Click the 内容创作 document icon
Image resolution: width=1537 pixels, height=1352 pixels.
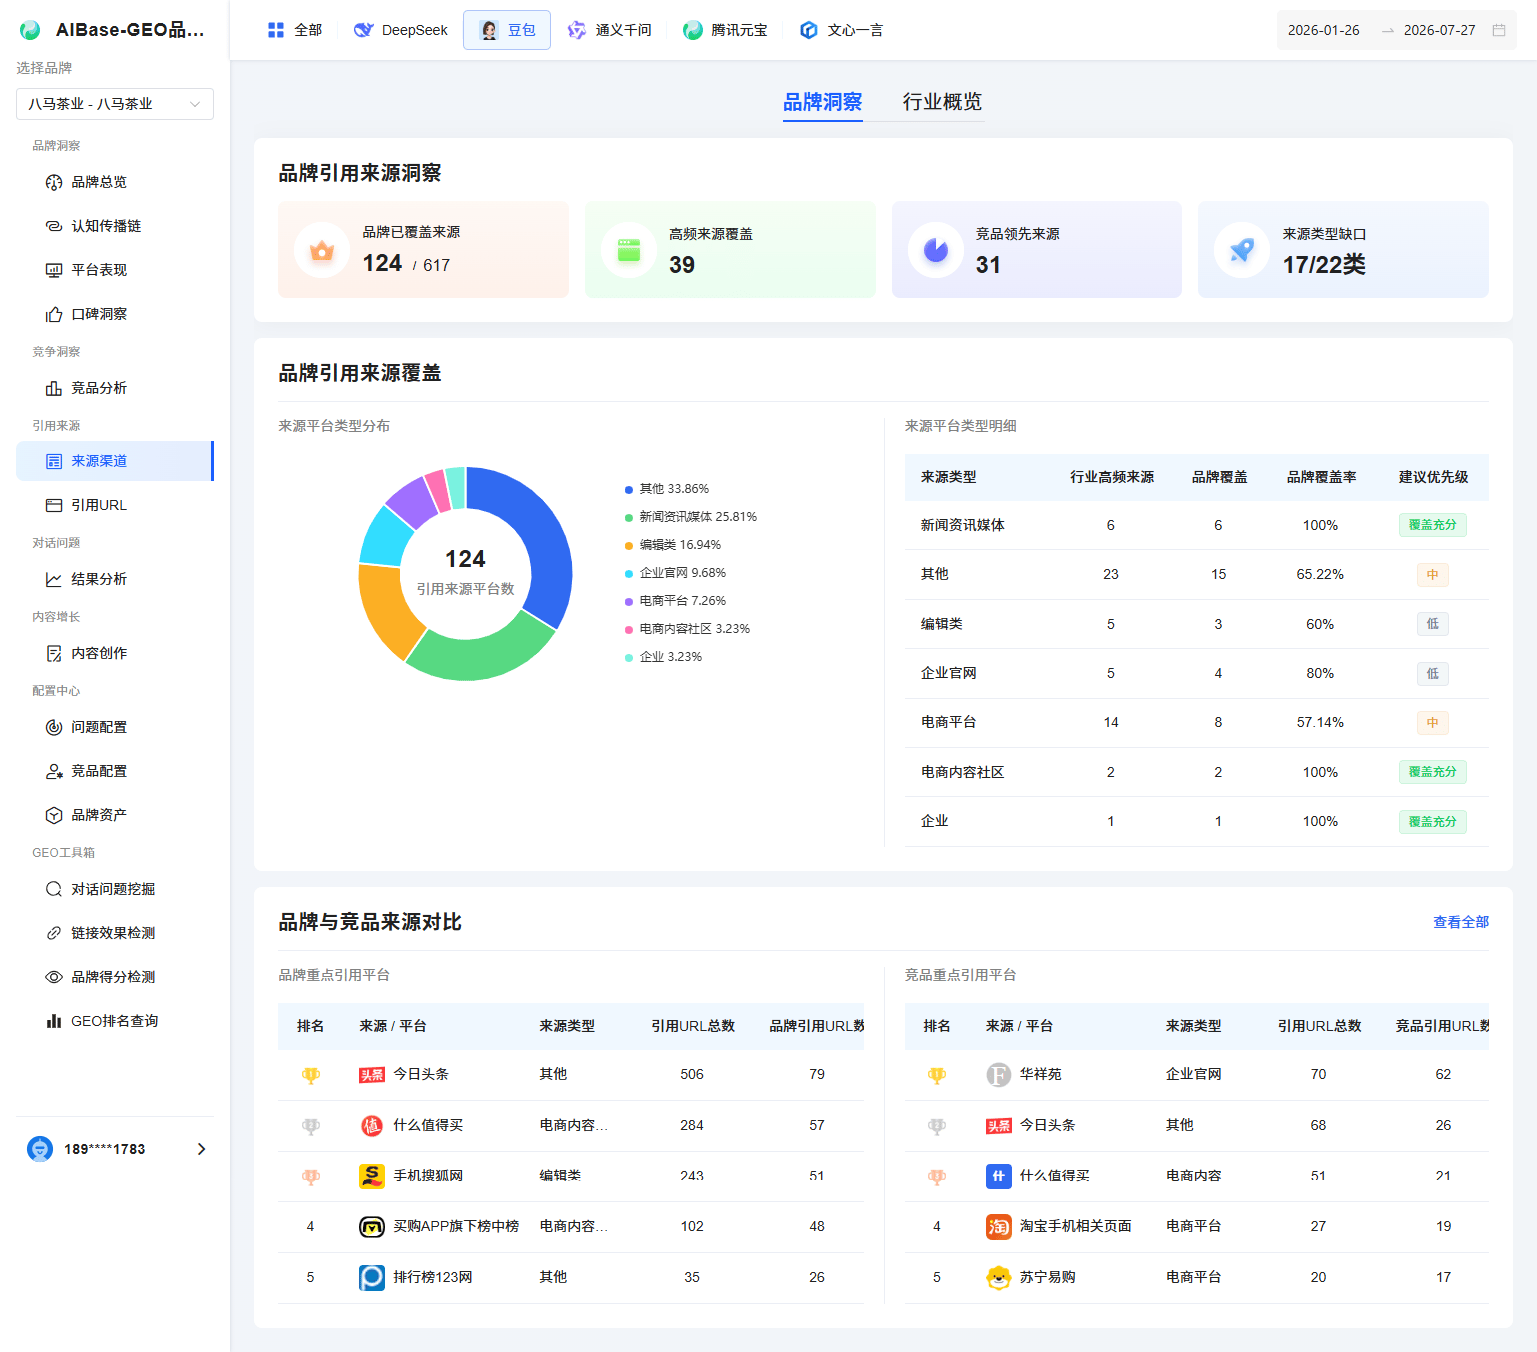tap(54, 653)
